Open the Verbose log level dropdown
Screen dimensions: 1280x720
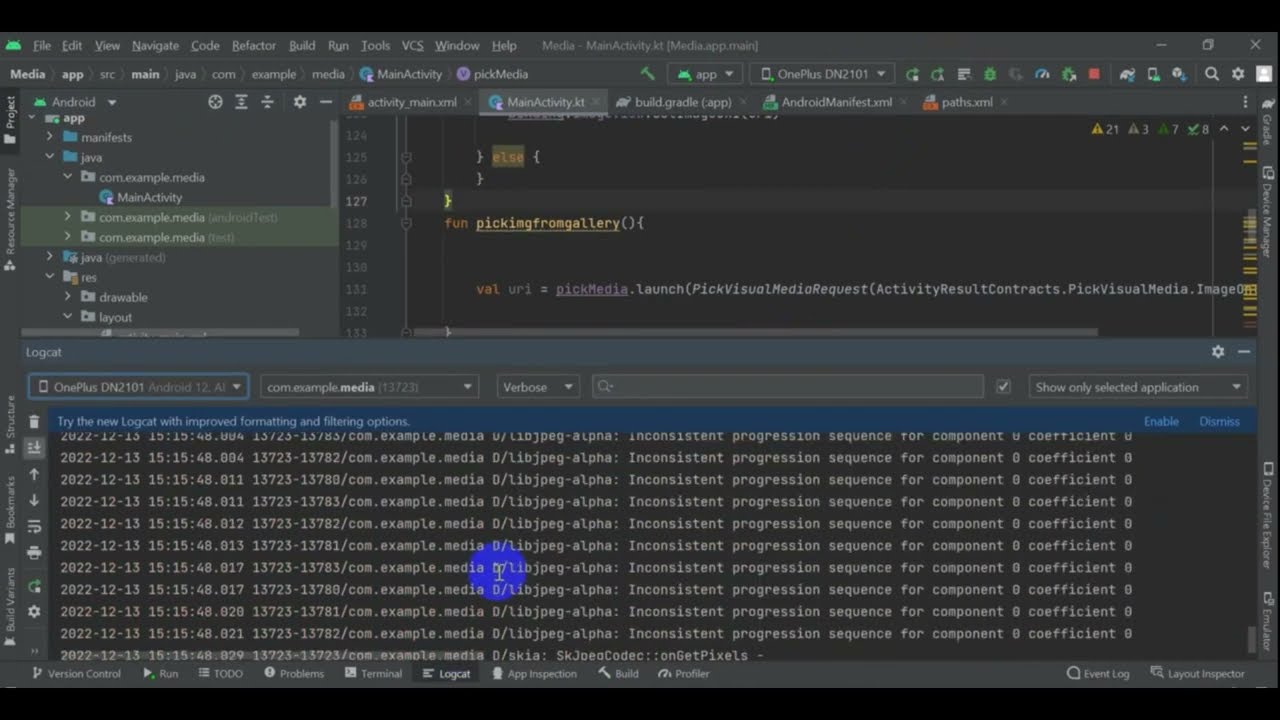click(538, 387)
